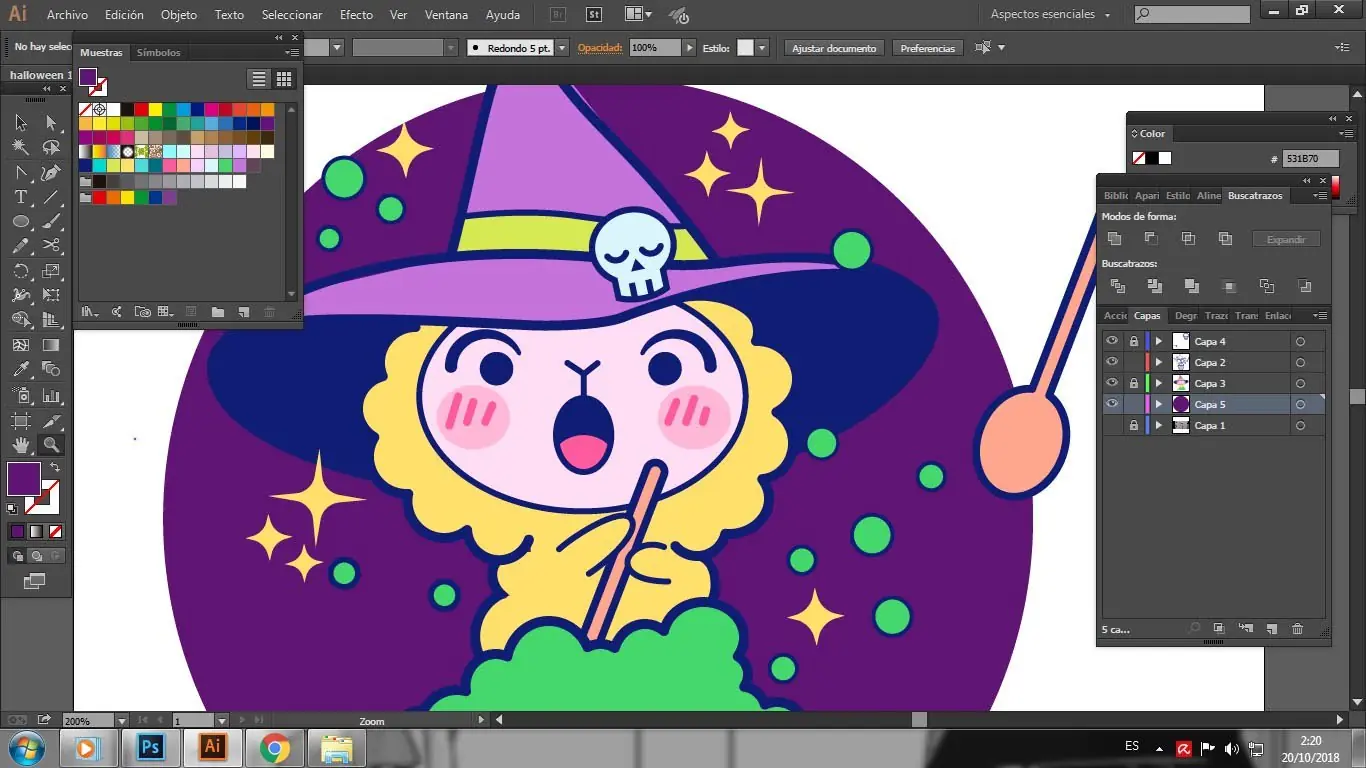Create a new layer in the Capas panel
Image resolution: width=1366 pixels, height=768 pixels.
click(x=1271, y=629)
